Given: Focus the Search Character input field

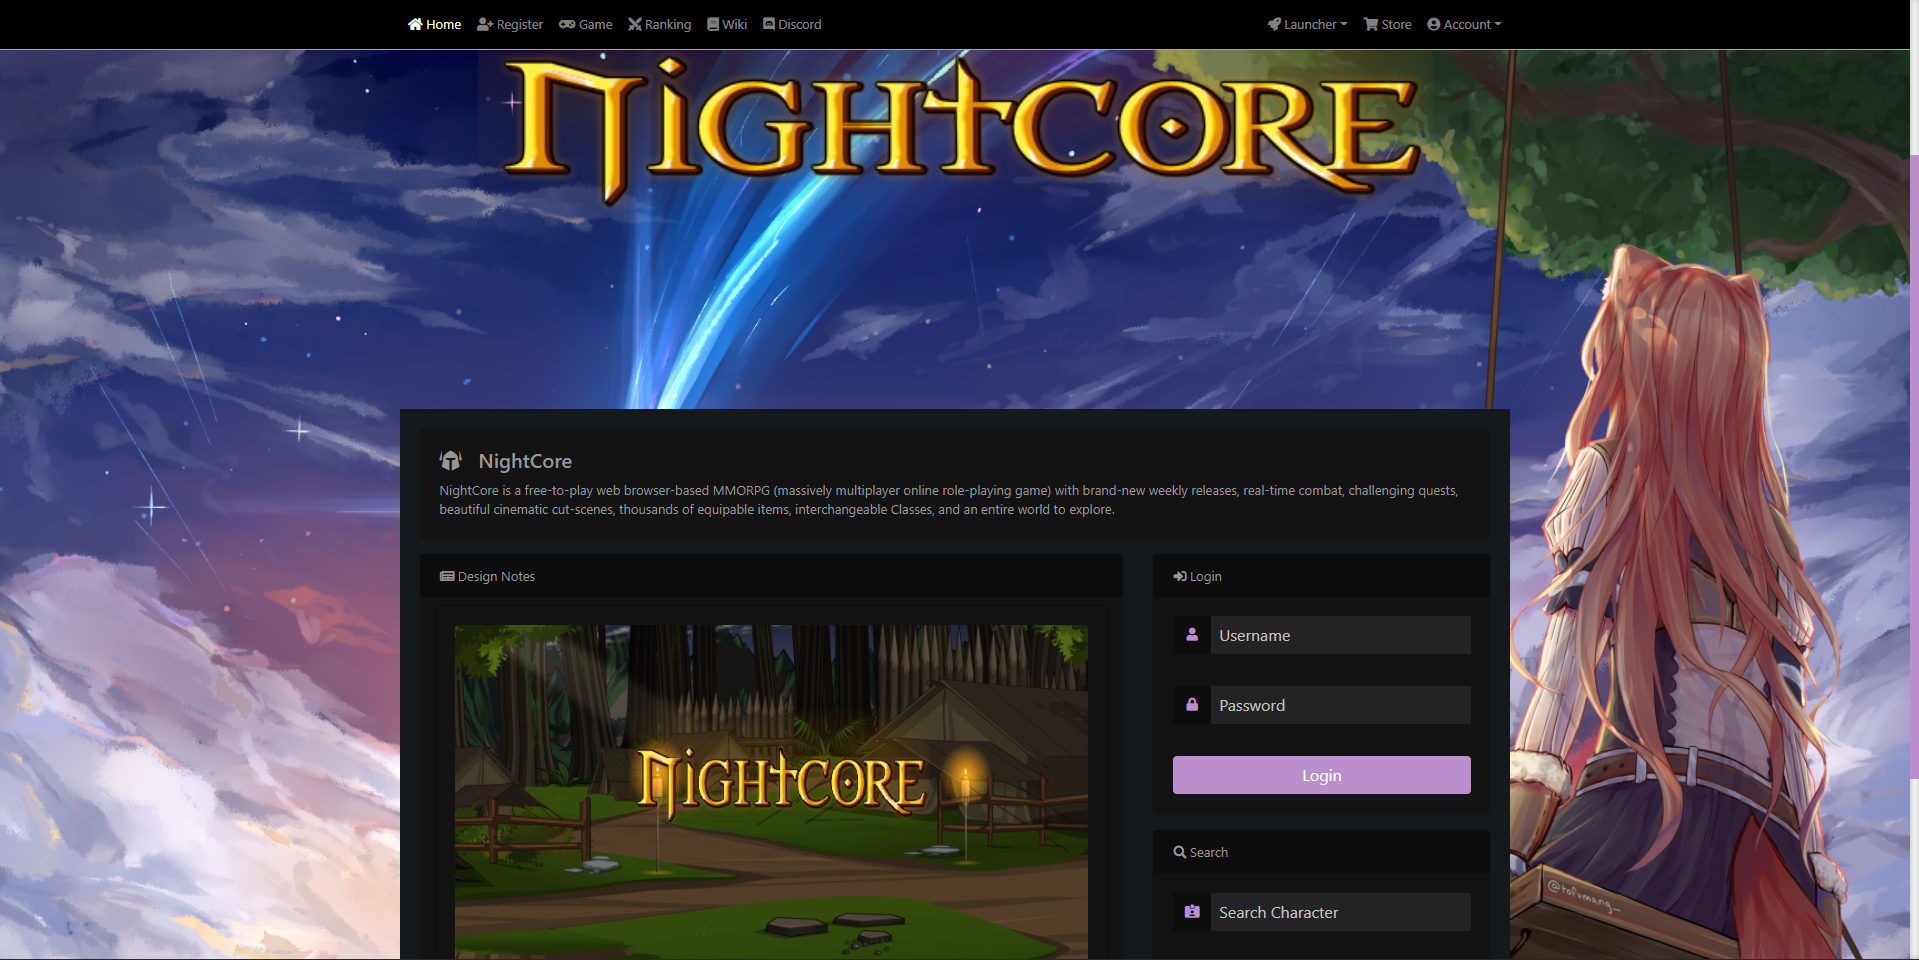Looking at the screenshot, I should tap(1341, 912).
